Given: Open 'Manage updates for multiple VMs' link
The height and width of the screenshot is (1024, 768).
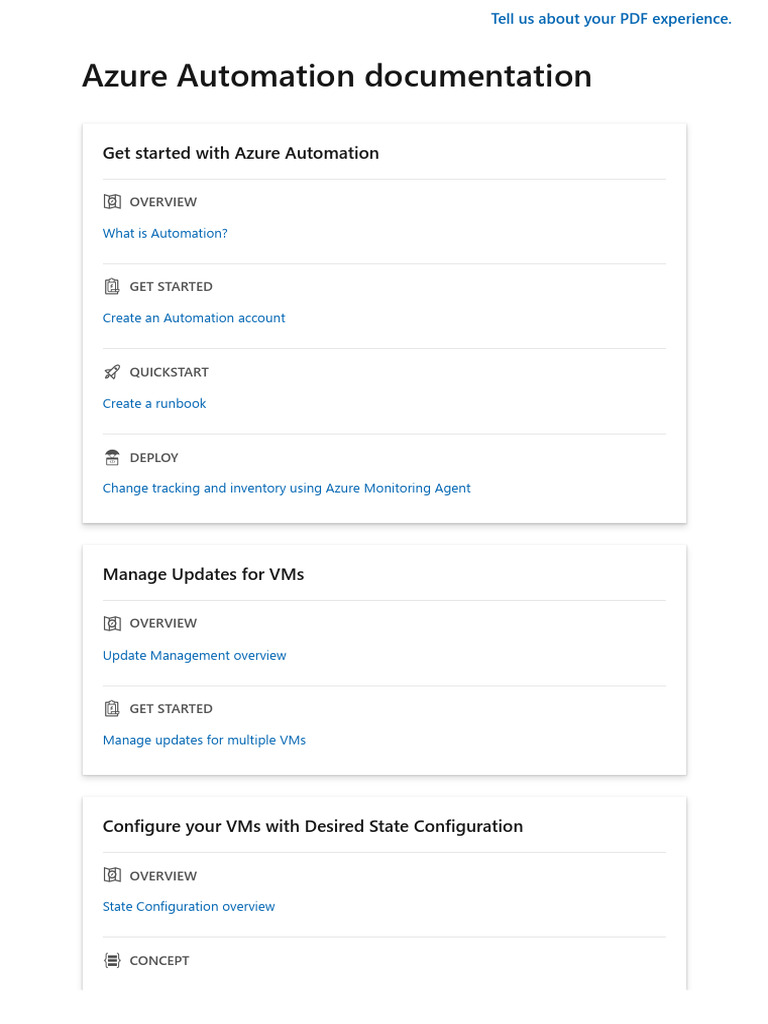Looking at the screenshot, I should (x=204, y=741).
